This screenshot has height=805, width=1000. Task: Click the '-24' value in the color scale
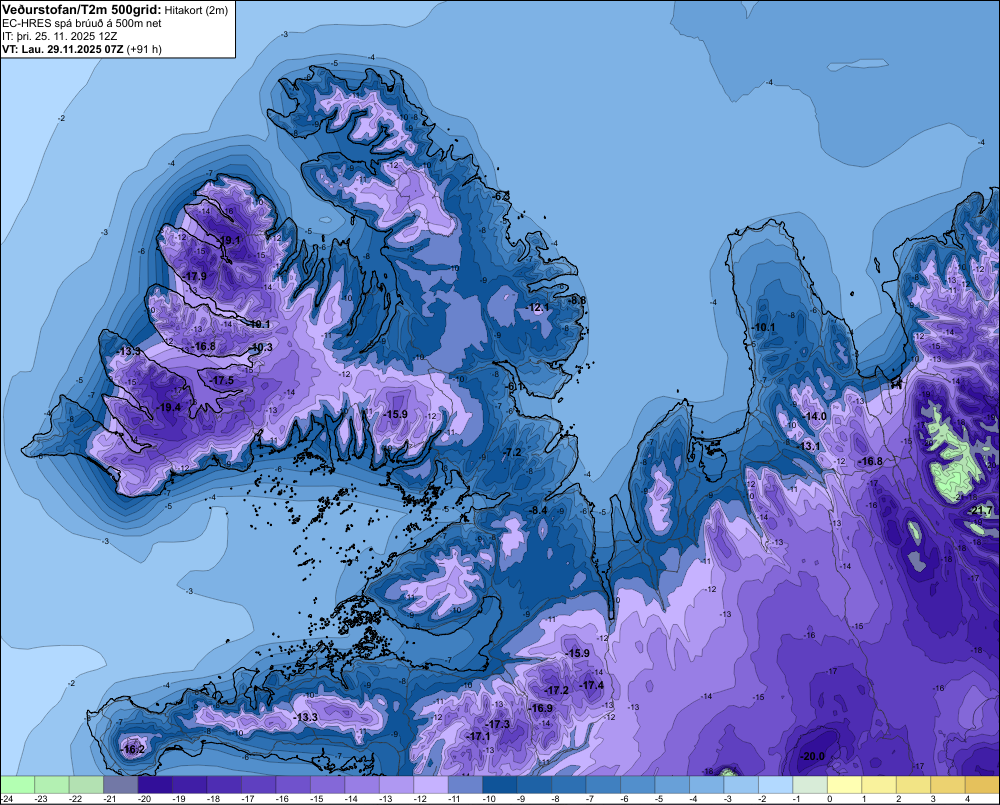[8, 799]
